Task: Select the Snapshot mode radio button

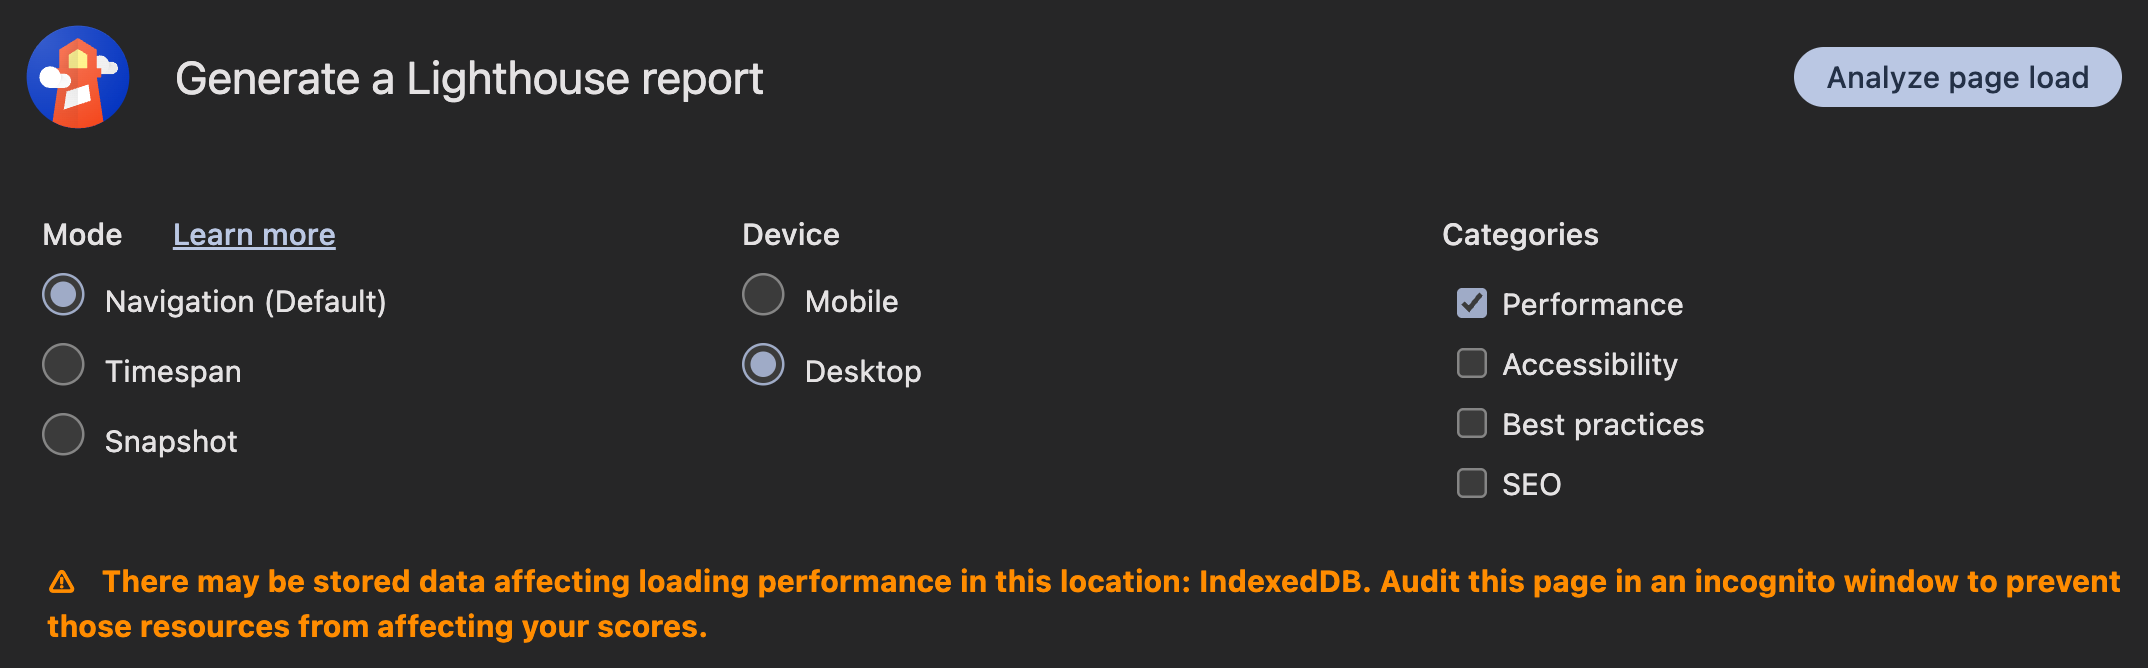Action: click(64, 435)
